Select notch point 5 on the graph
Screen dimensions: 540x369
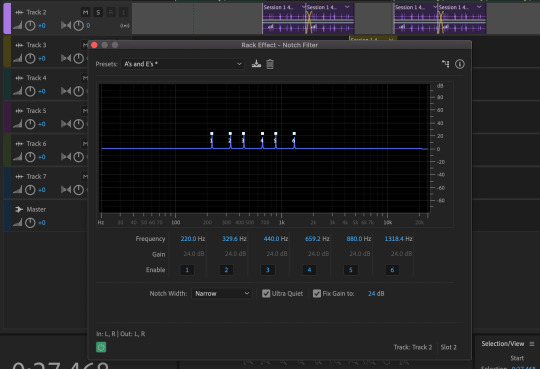[276, 134]
